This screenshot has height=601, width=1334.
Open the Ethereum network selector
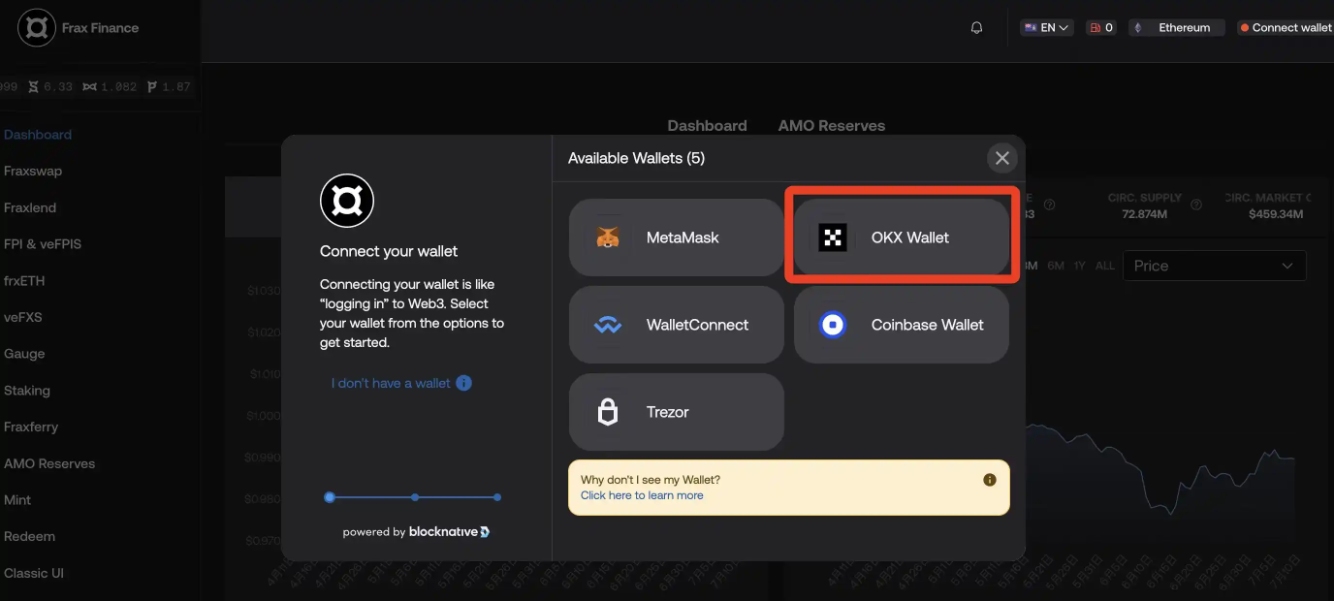coord(1177,27)
